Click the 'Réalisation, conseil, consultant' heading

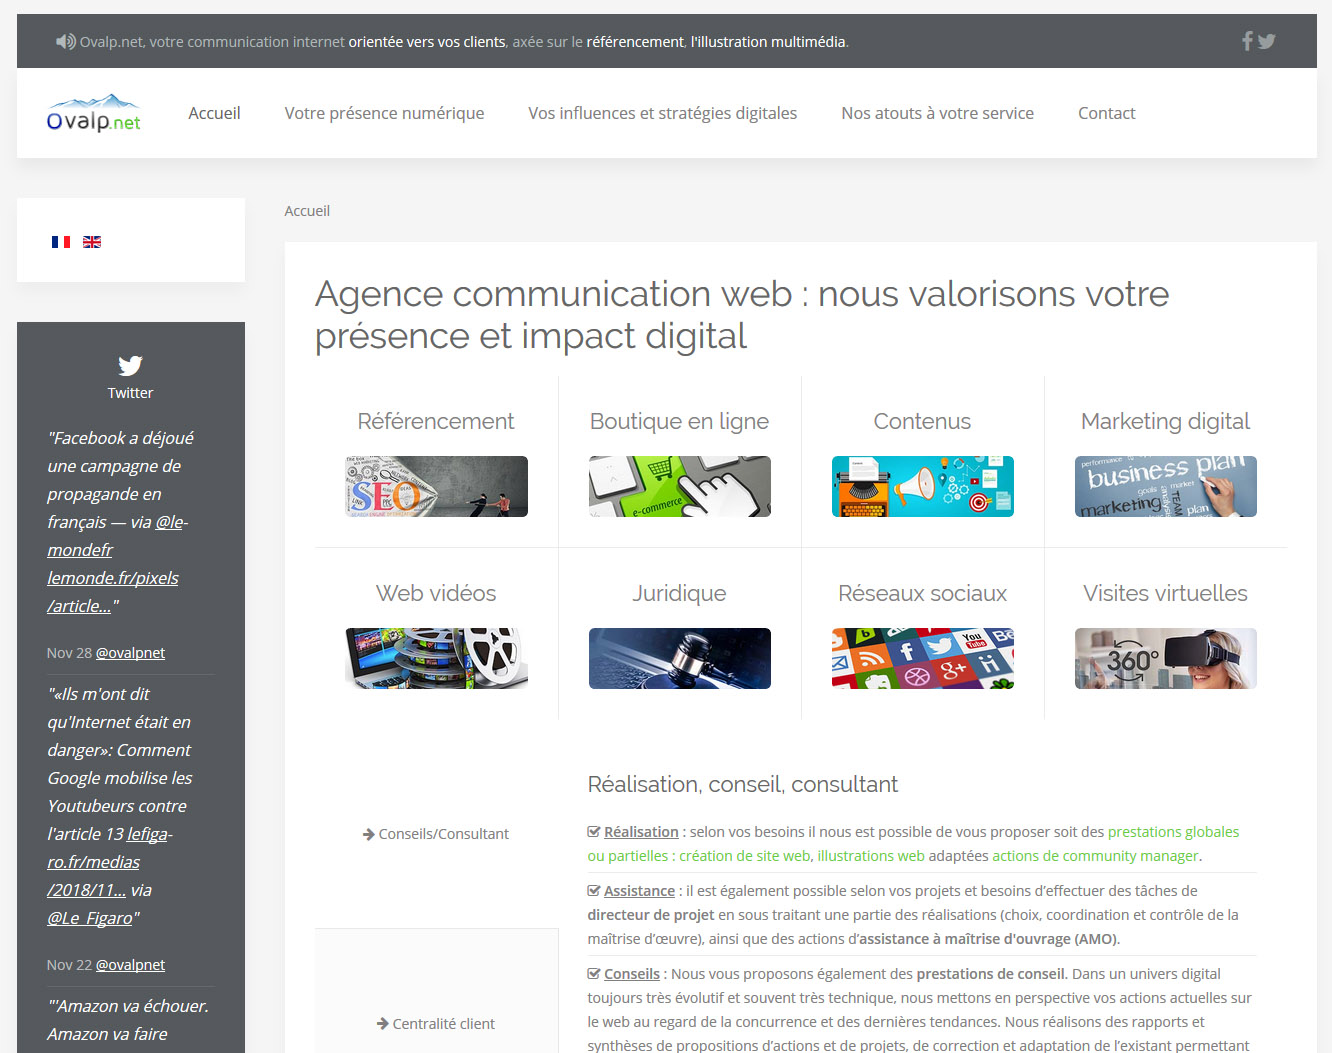[x=743, y=784]
